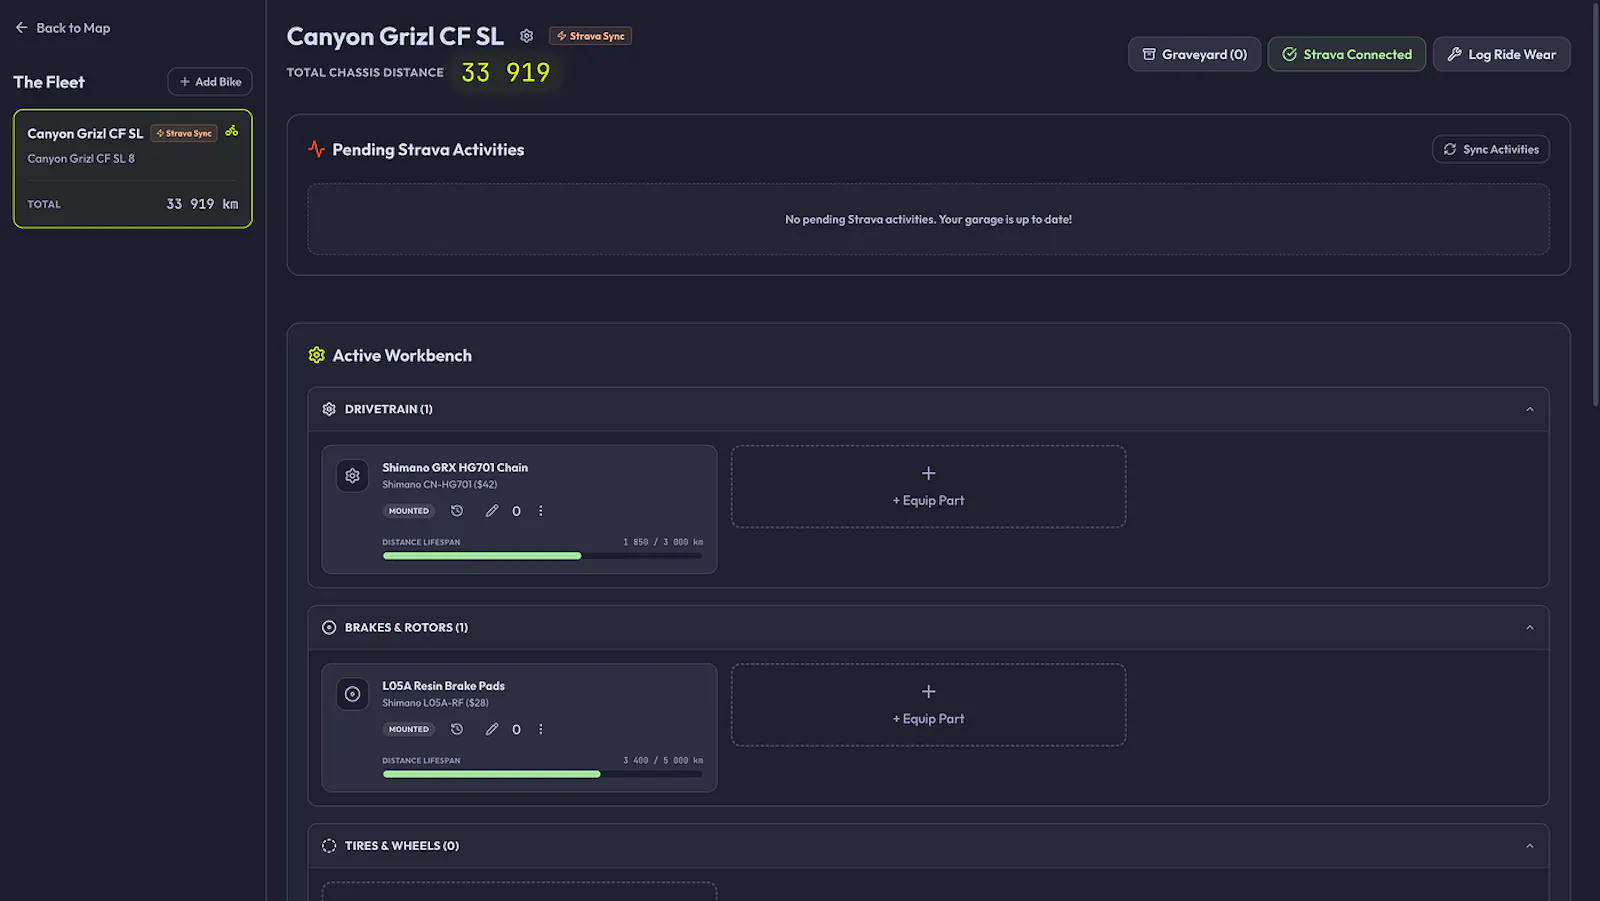Click the back arrow icon next to Back to Map
This screenshot has height=901, width=1600.
[x=22, y=28]
